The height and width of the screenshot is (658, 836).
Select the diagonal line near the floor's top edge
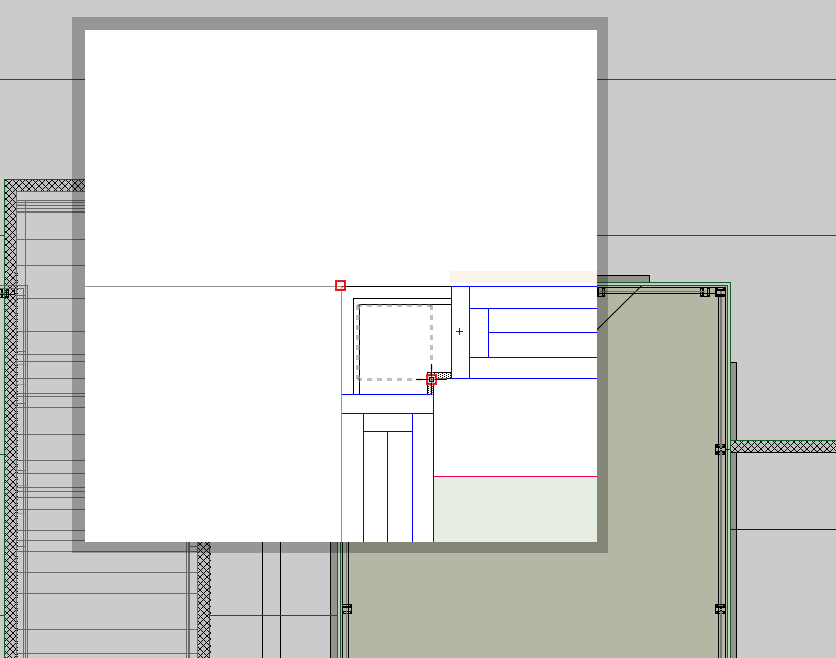point(619,306)
